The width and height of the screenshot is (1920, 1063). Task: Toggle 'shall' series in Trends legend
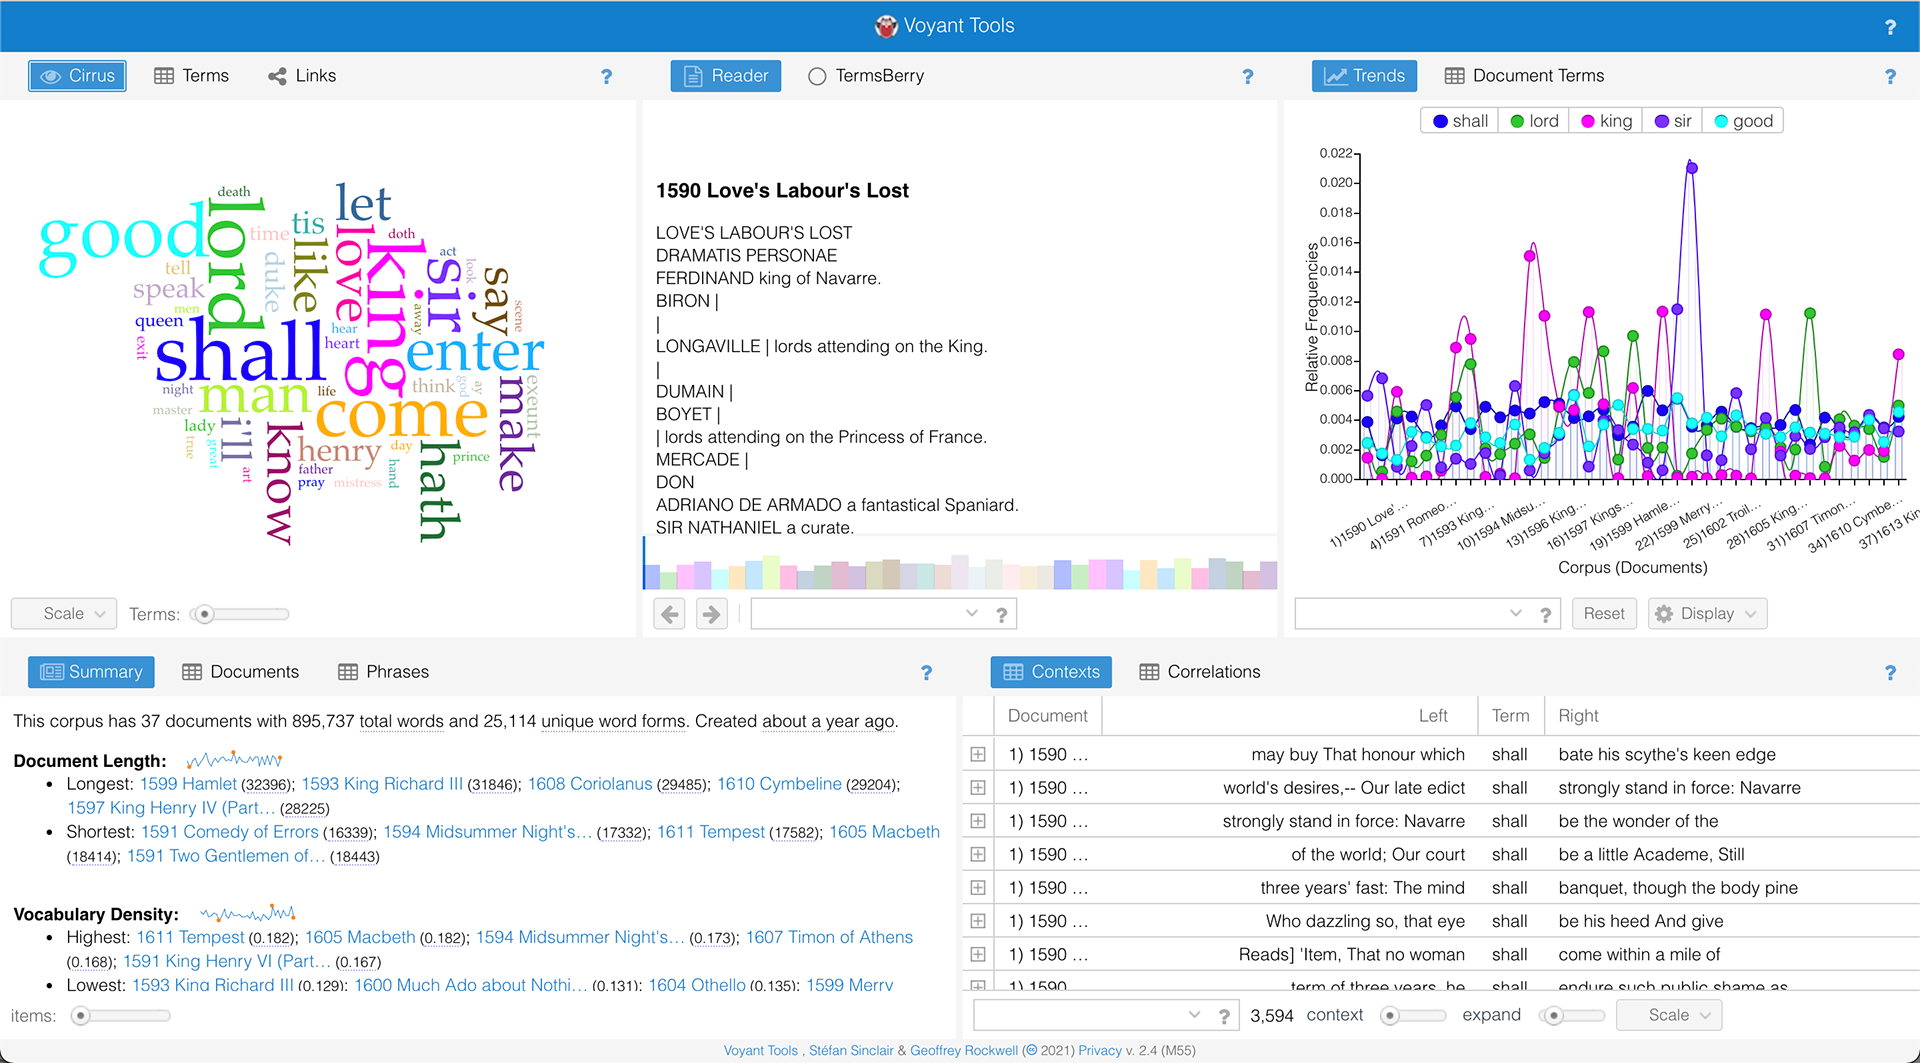pos(1460,121)
